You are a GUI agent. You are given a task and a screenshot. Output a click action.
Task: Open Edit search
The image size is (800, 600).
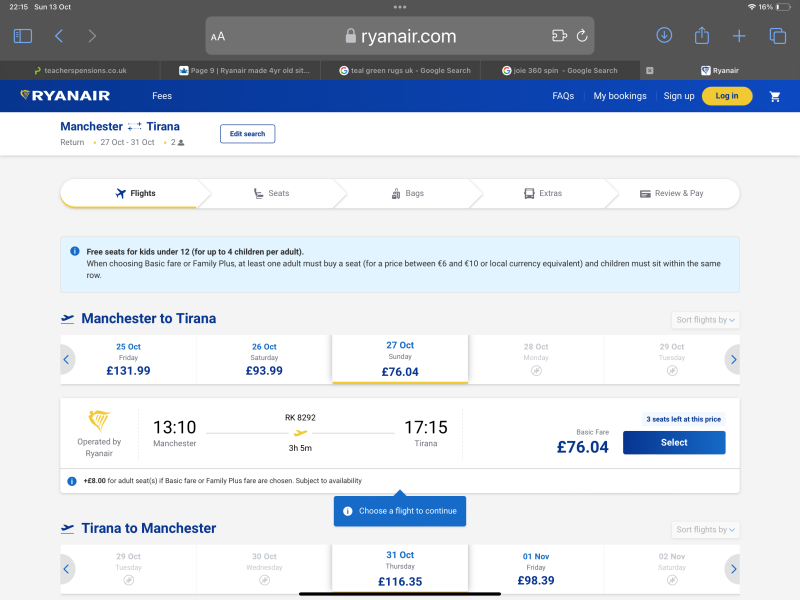[x=247, y=133]
